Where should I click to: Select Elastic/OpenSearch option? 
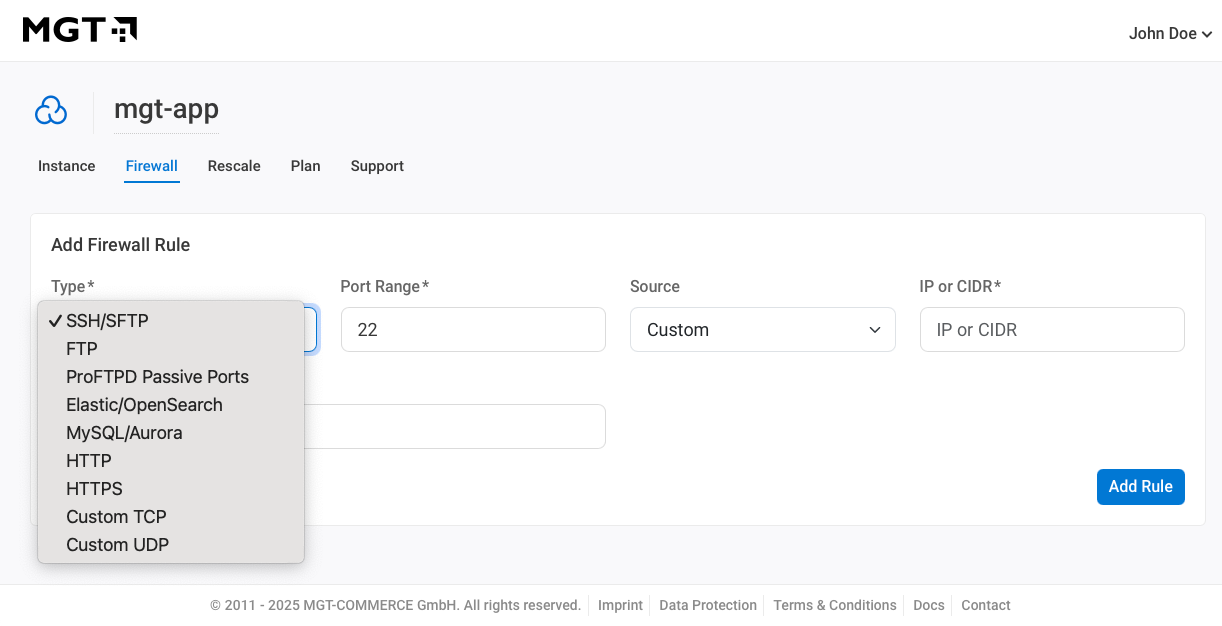point(171,405)
